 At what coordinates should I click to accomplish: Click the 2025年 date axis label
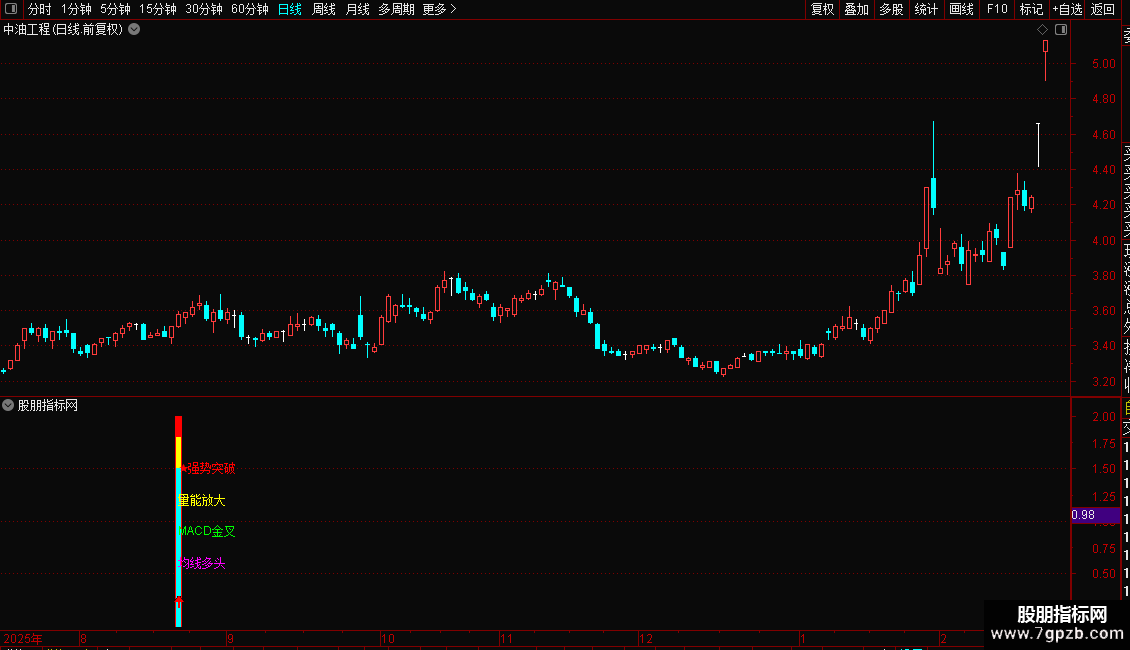23,638
